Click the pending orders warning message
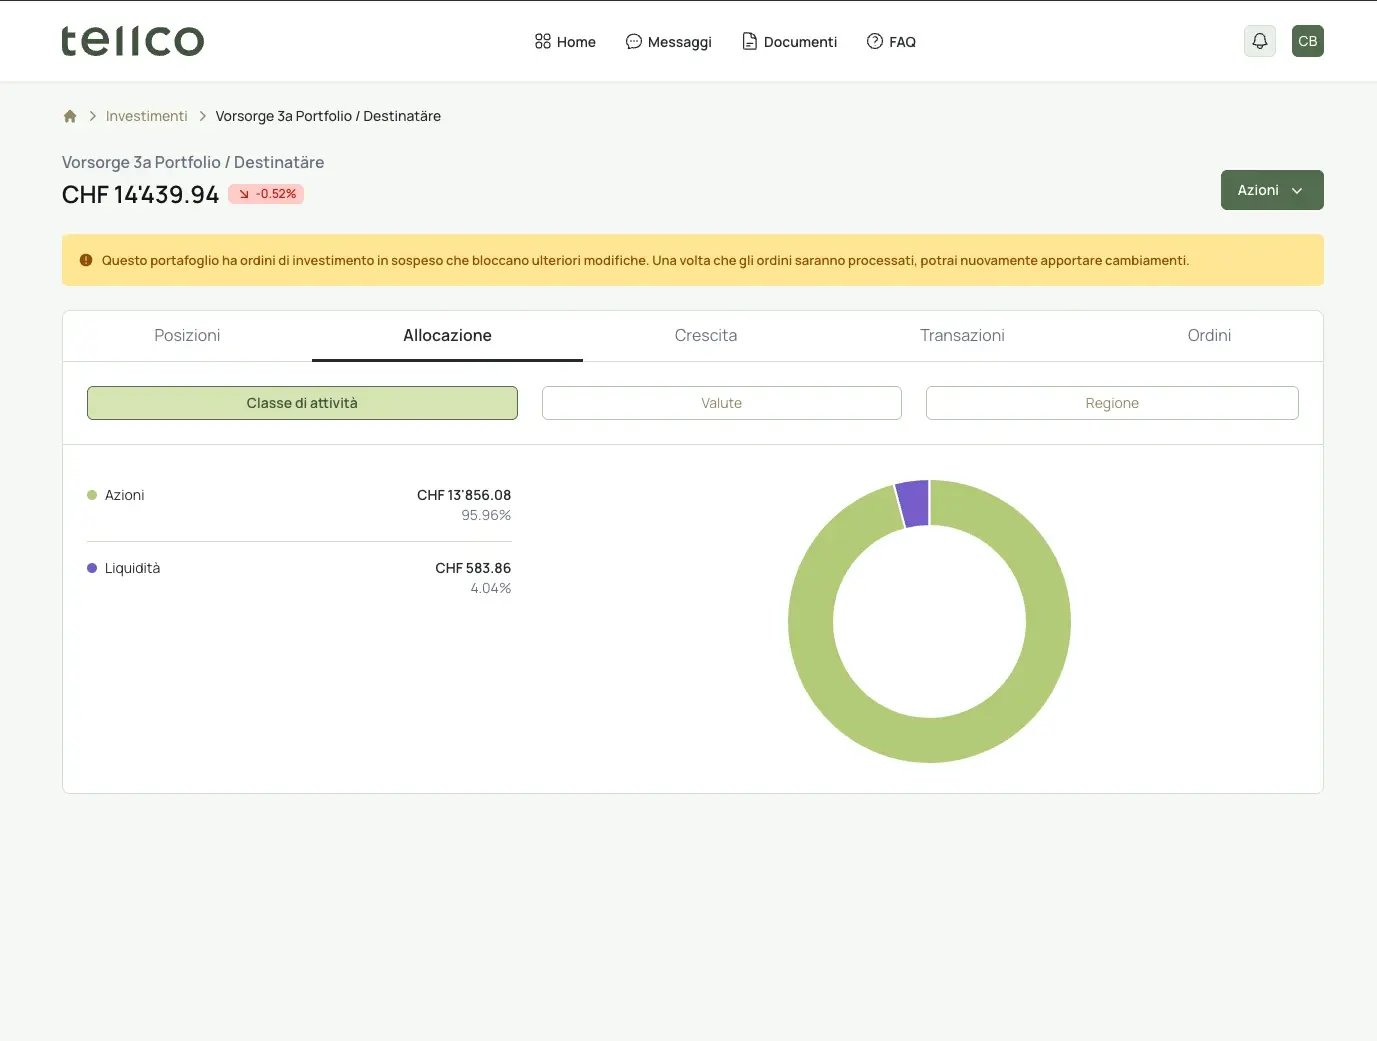Viewport: 1377px width, 1041px height. (x=645, y=260)
